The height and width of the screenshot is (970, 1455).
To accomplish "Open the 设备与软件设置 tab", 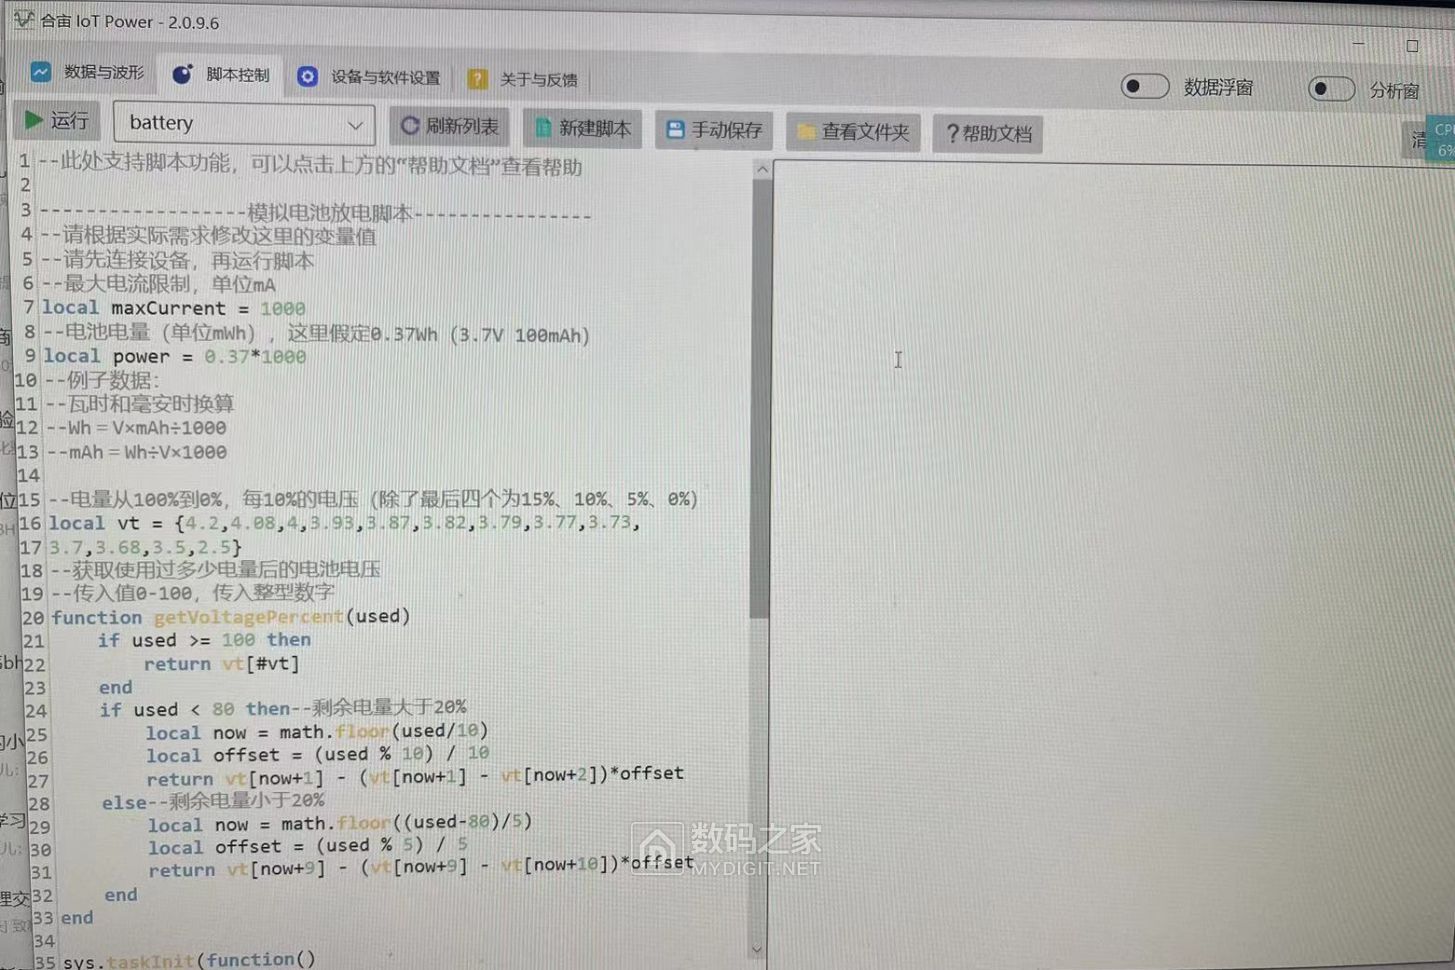I will [369, 77].
